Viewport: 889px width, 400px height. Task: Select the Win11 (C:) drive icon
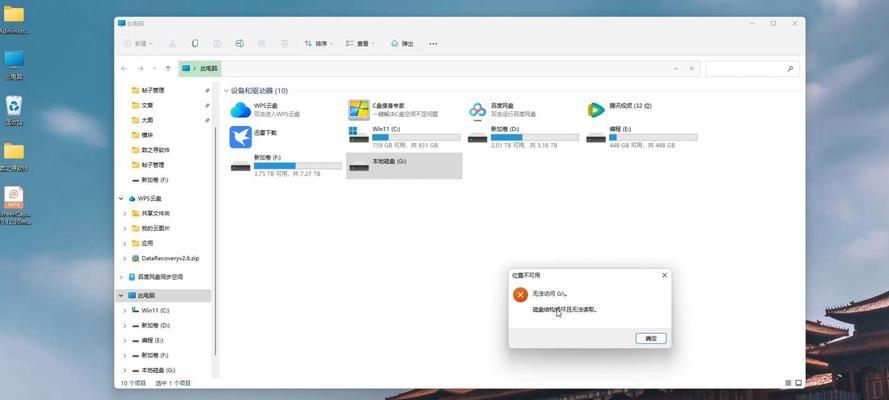[358, 136]
